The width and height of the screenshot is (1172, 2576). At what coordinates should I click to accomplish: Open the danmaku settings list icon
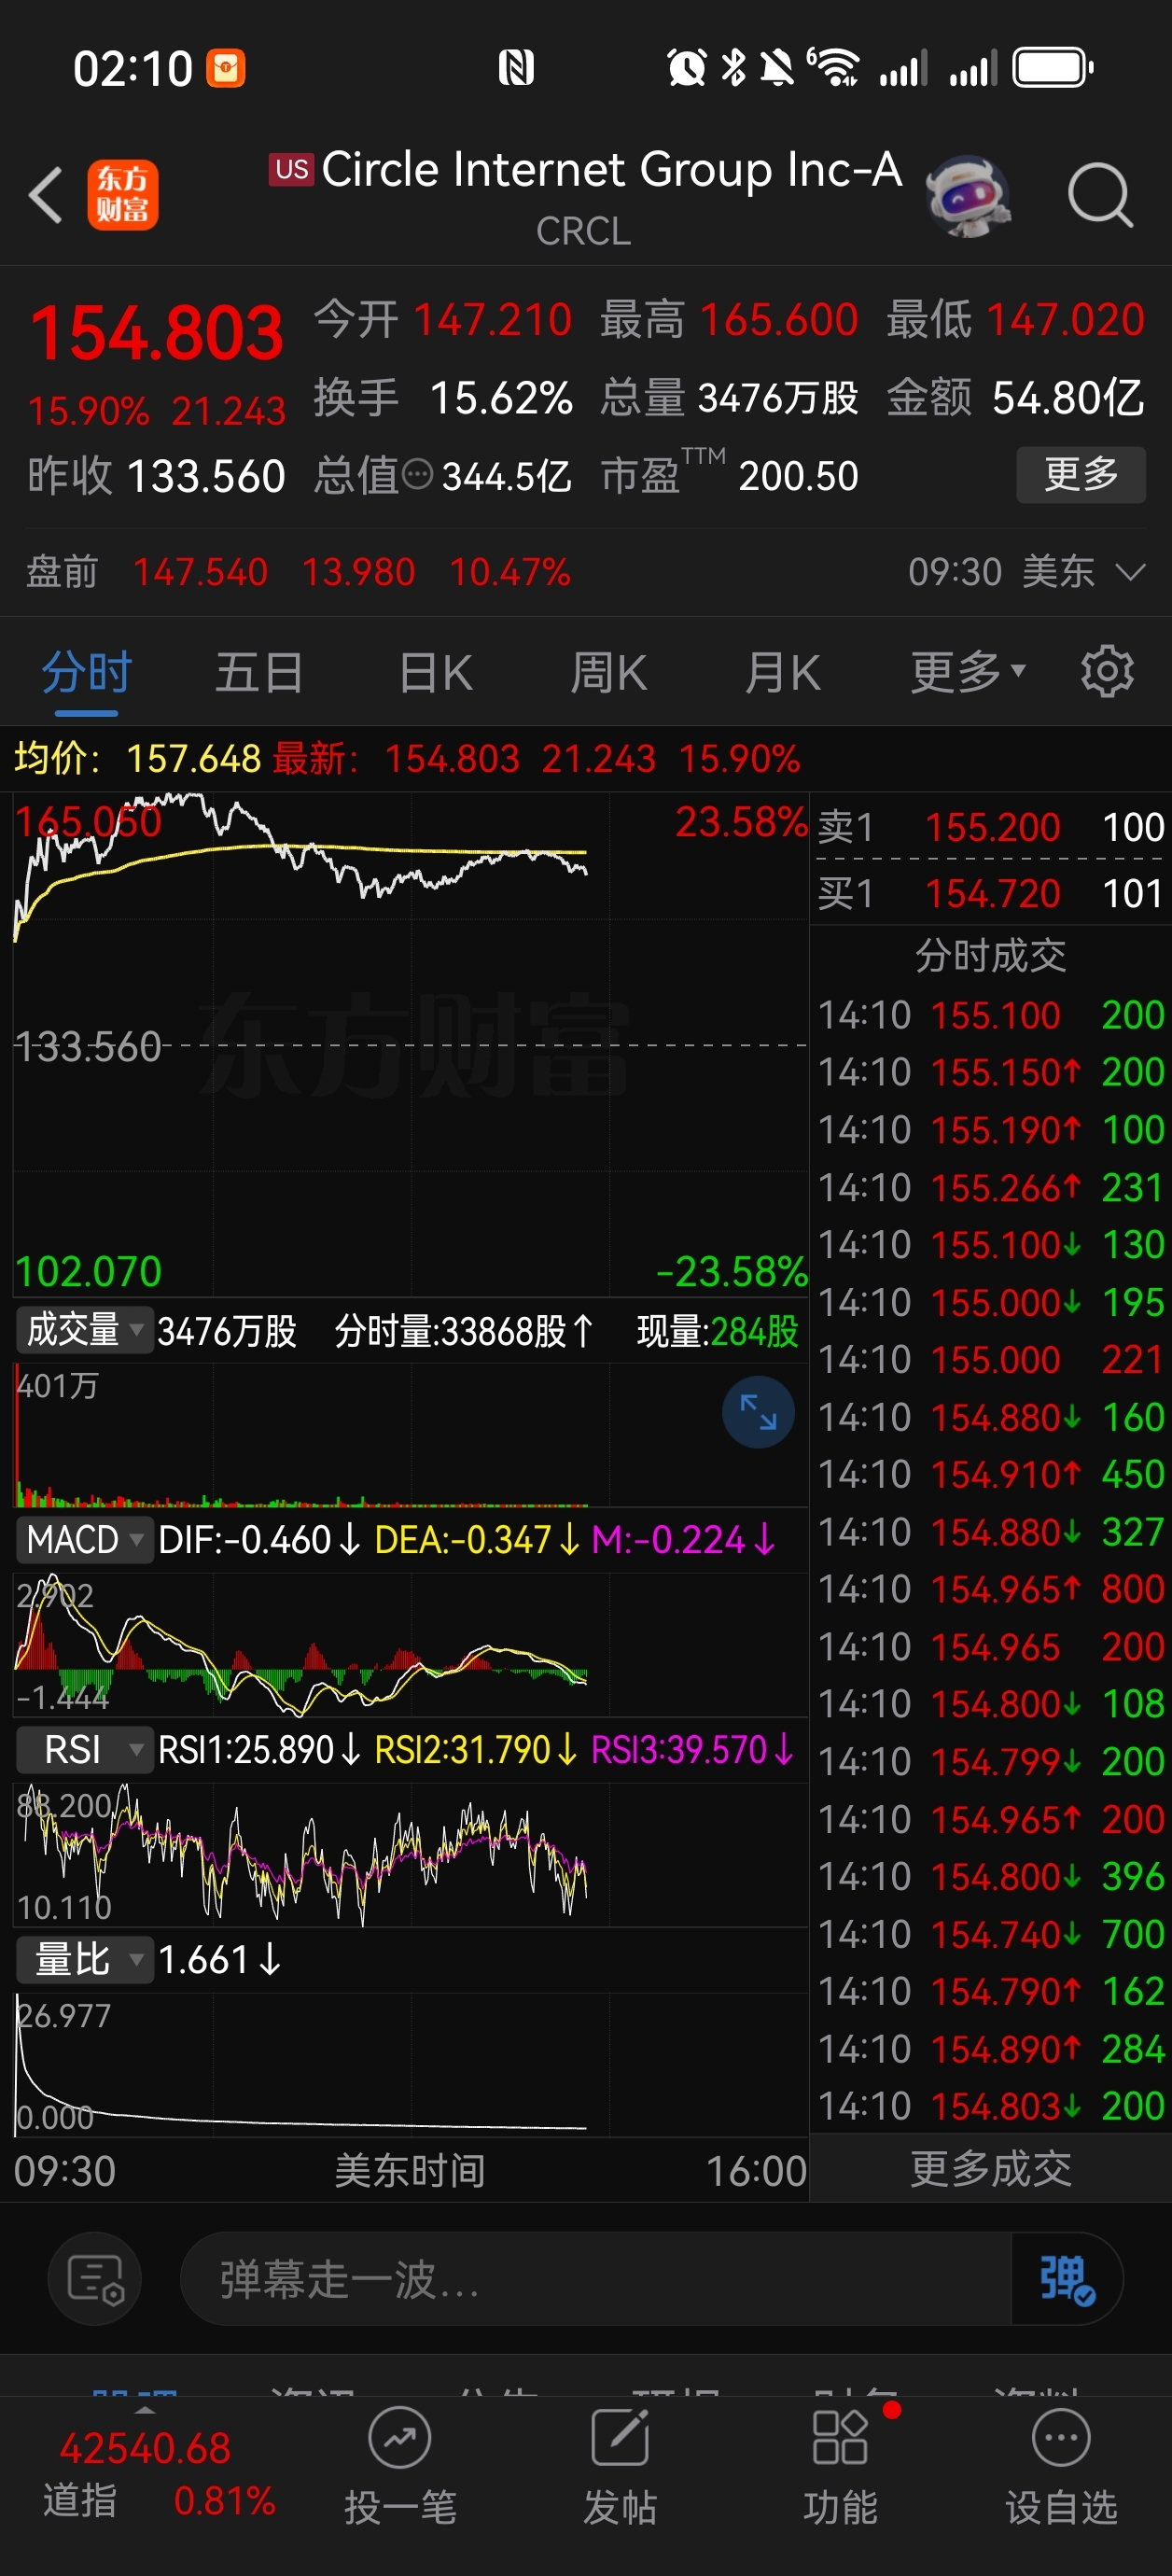95,2279
